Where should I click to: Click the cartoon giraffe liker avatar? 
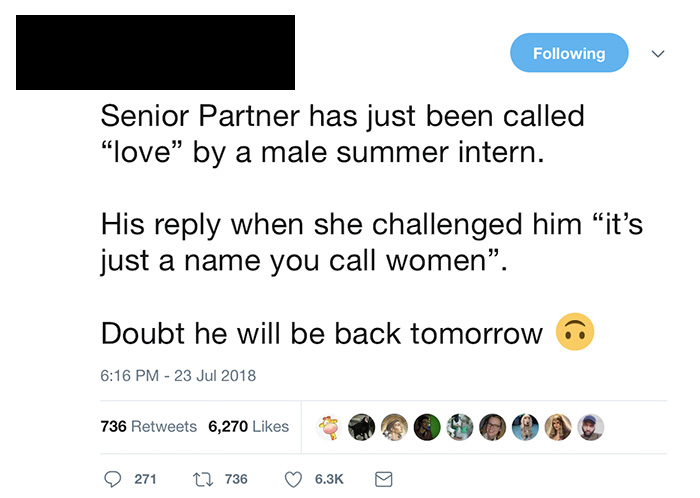[329, 427]
